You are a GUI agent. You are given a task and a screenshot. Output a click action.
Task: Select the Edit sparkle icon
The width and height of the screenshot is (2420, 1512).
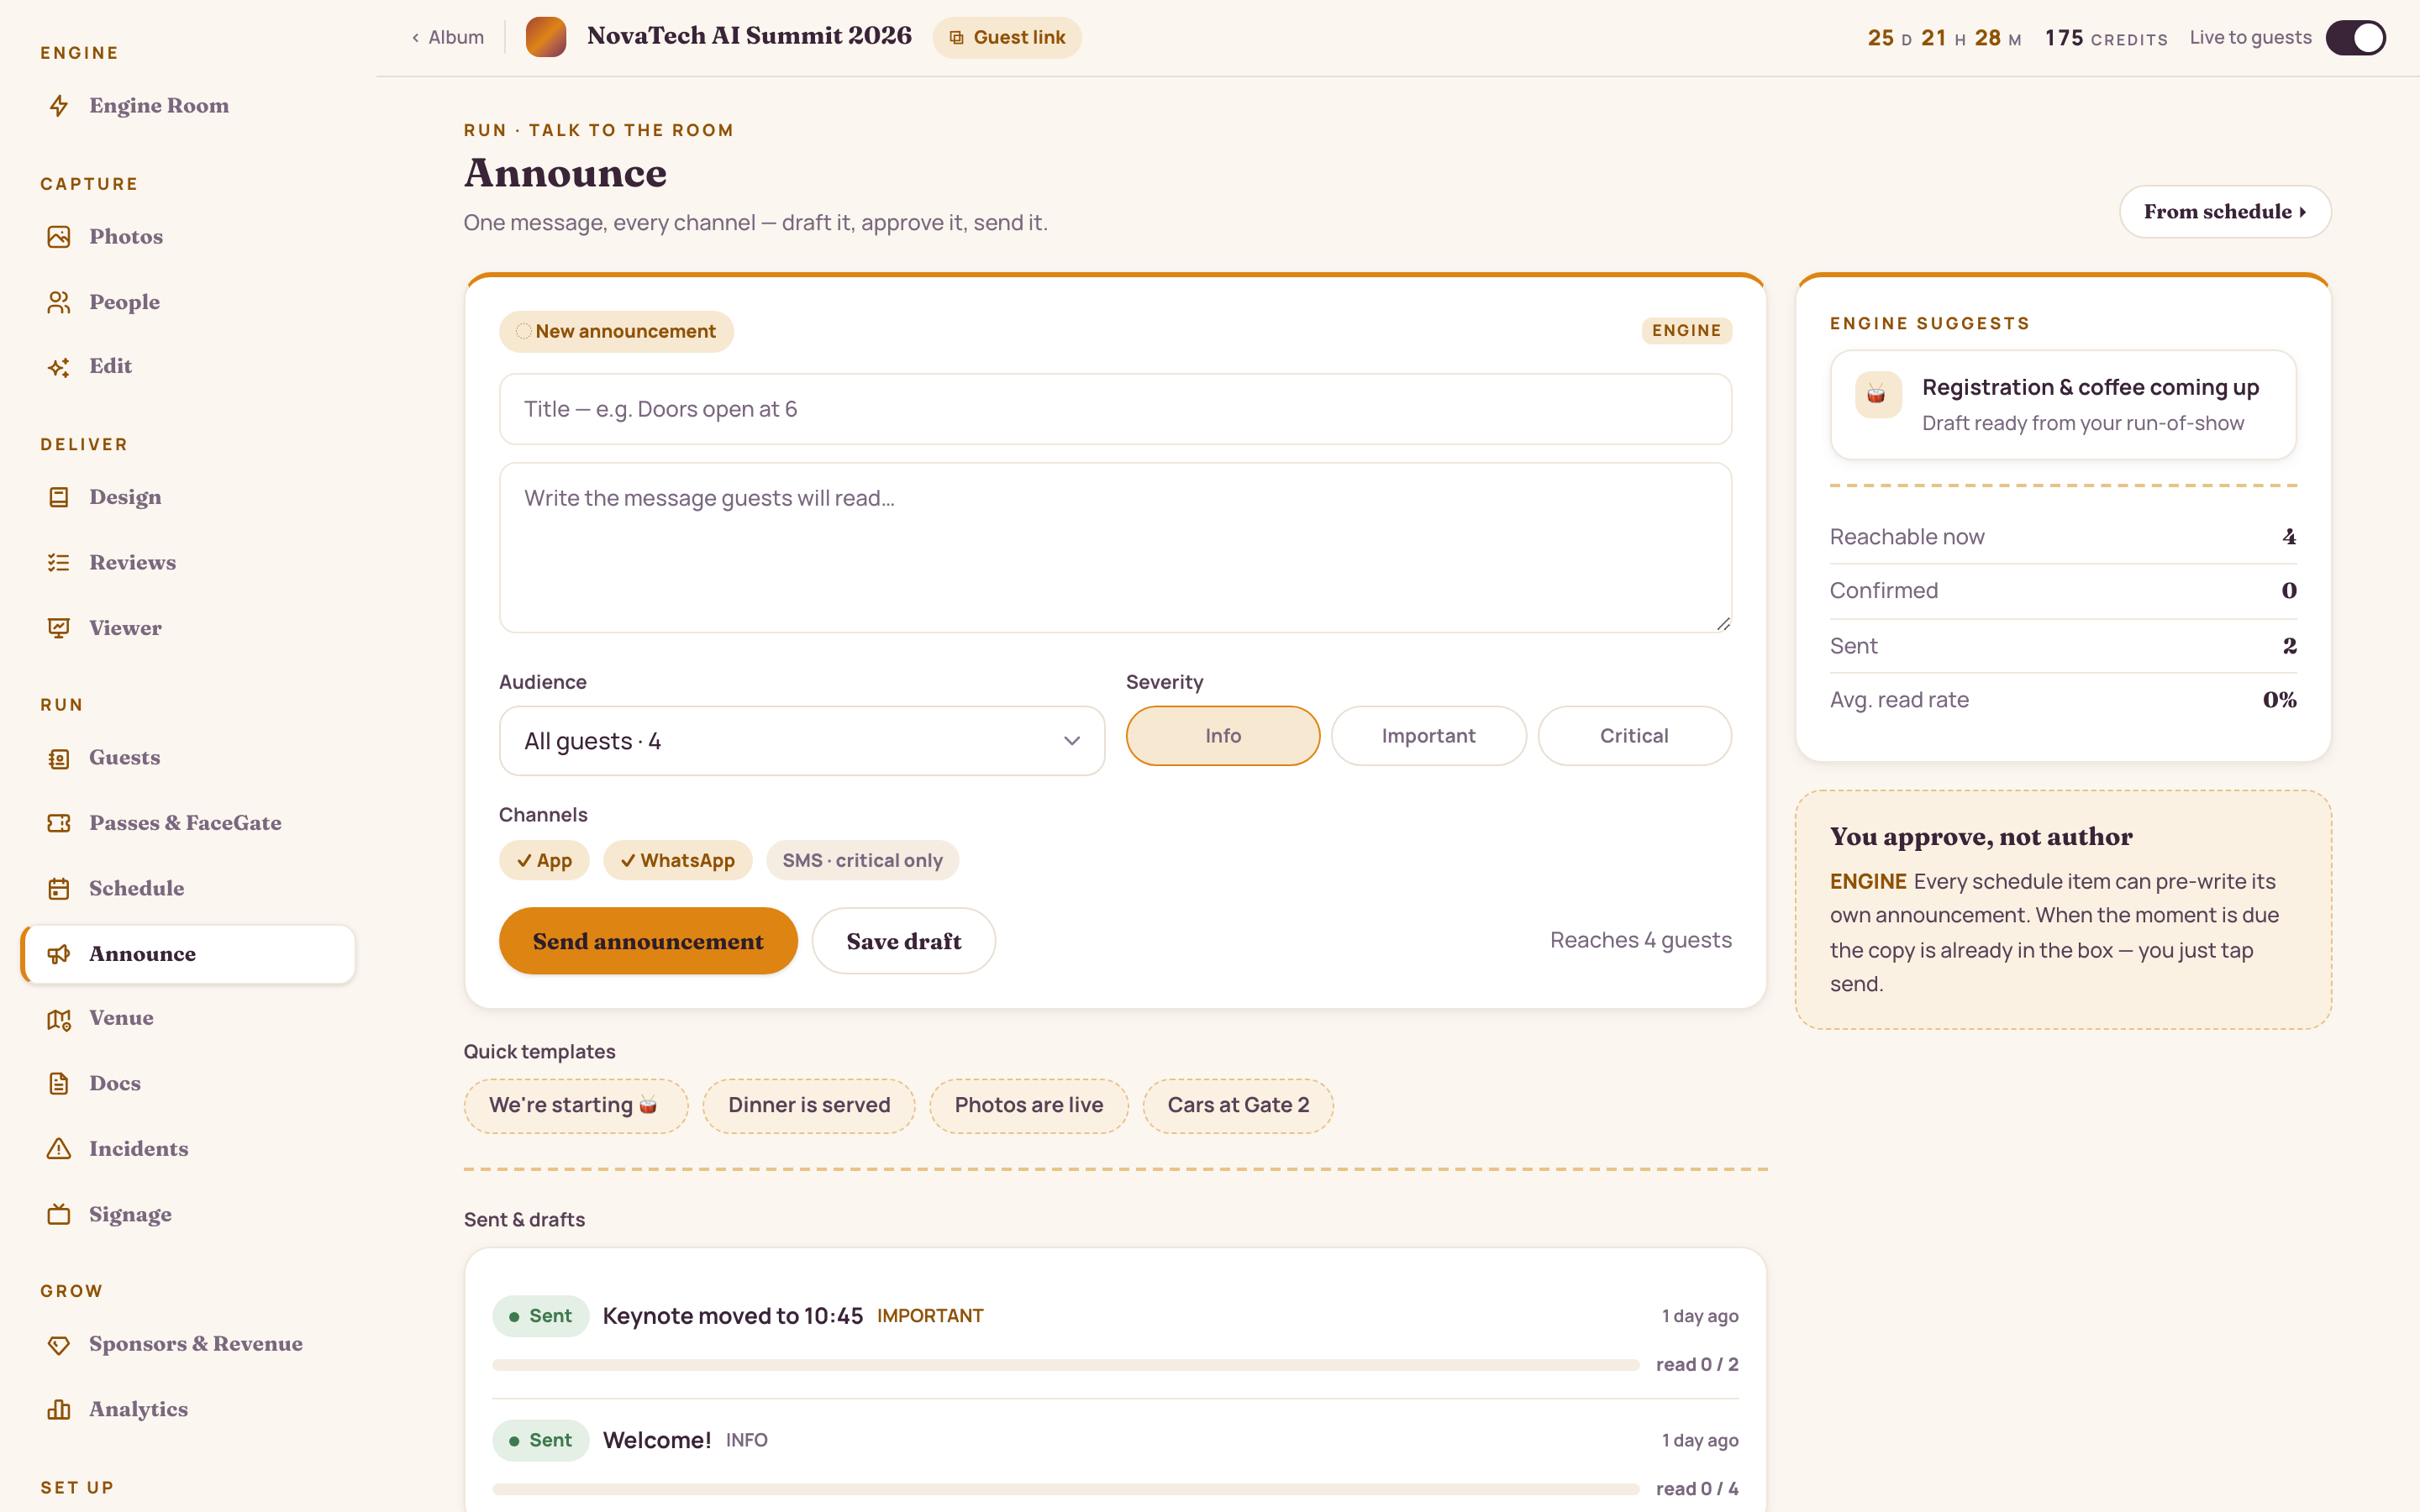tap(59, 367)
